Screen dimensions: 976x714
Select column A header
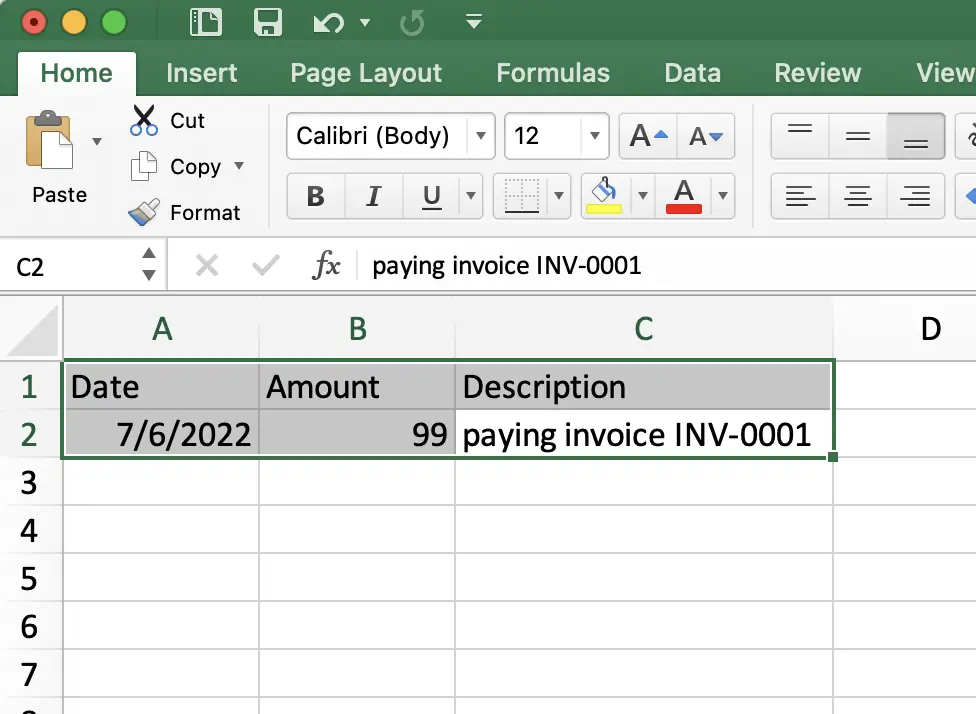click(162, 329)
